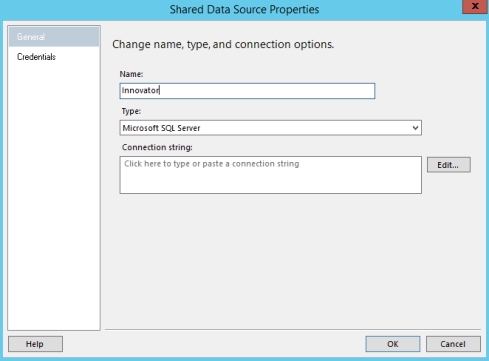Close the Shared Data Source Properties window

pos(475,6)
